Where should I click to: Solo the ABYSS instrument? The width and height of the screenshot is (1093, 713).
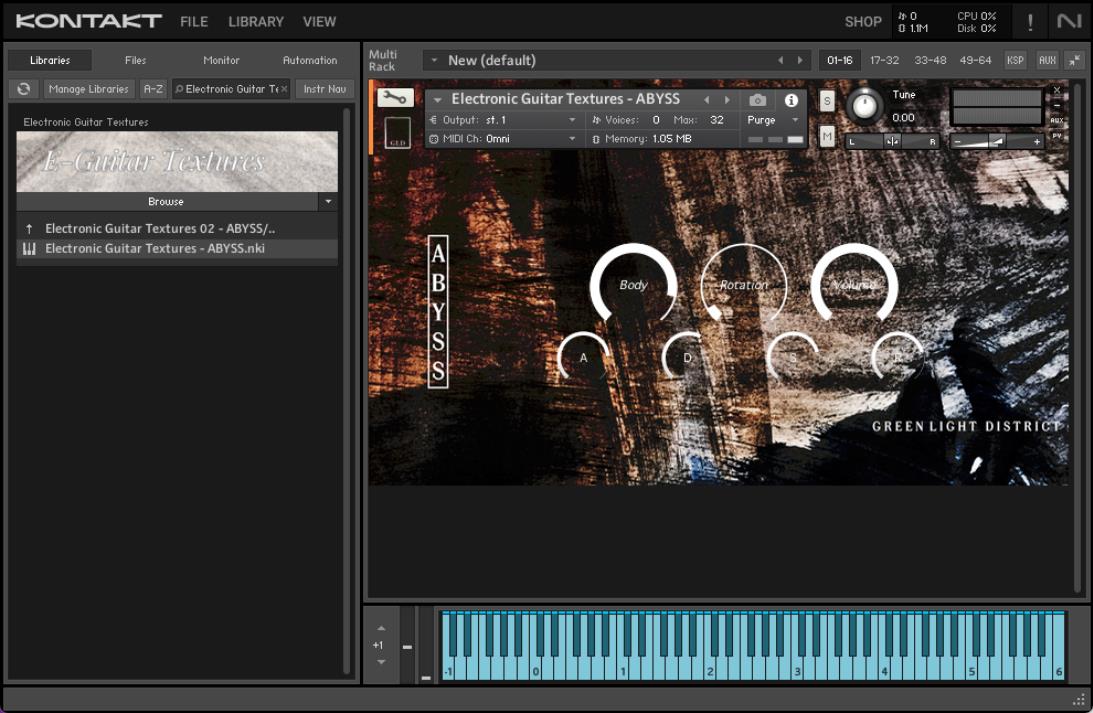827,100
